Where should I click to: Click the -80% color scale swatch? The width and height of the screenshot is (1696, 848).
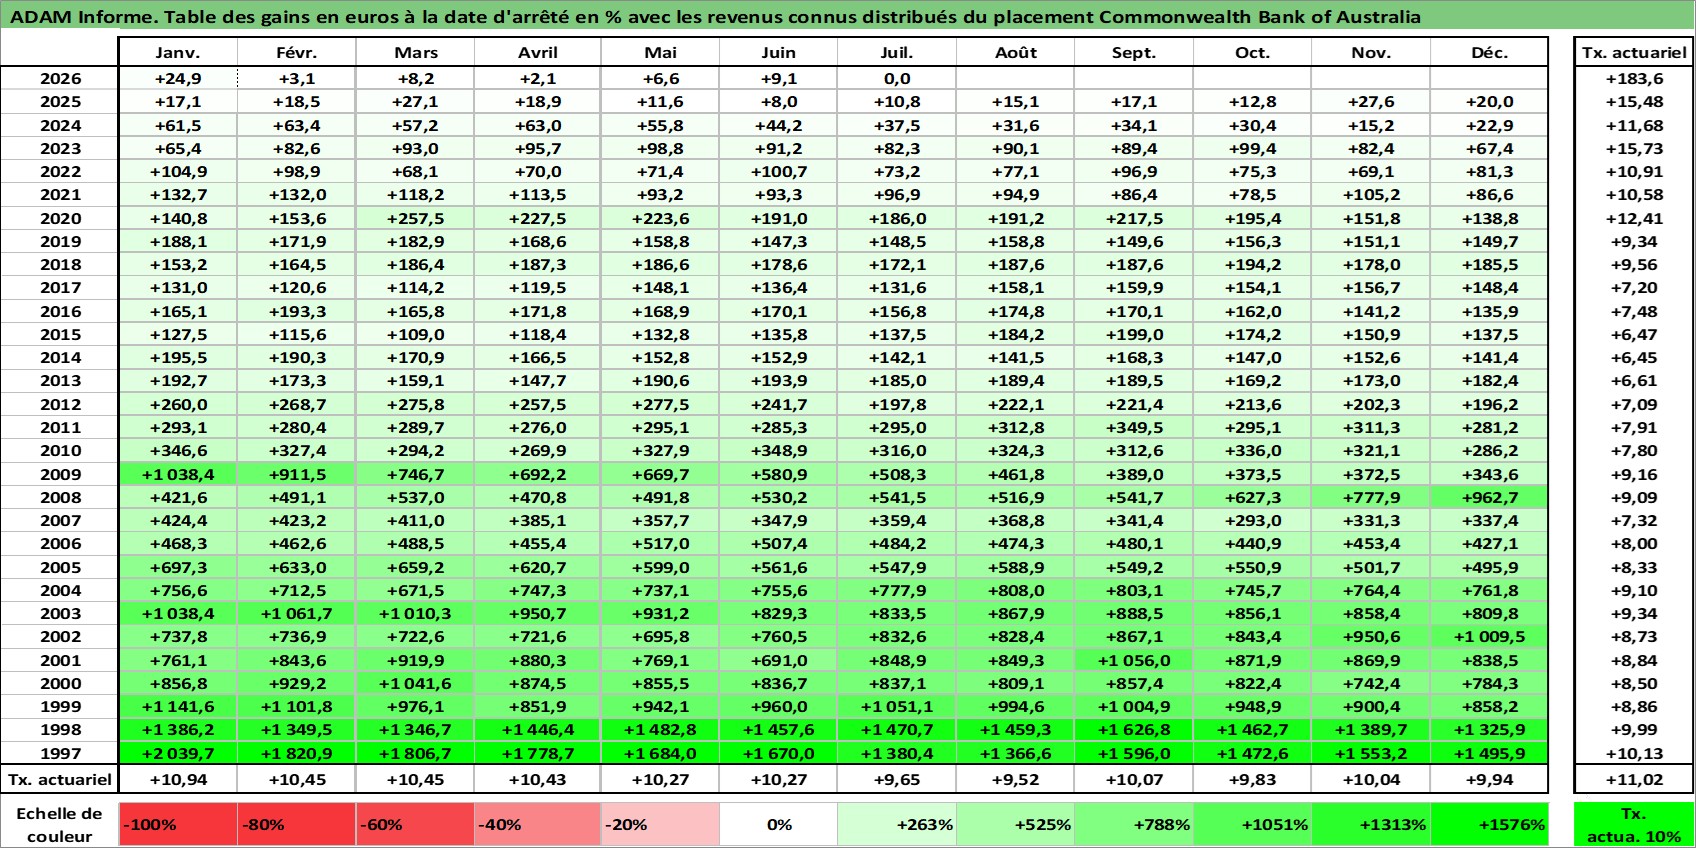pos(297,824)
